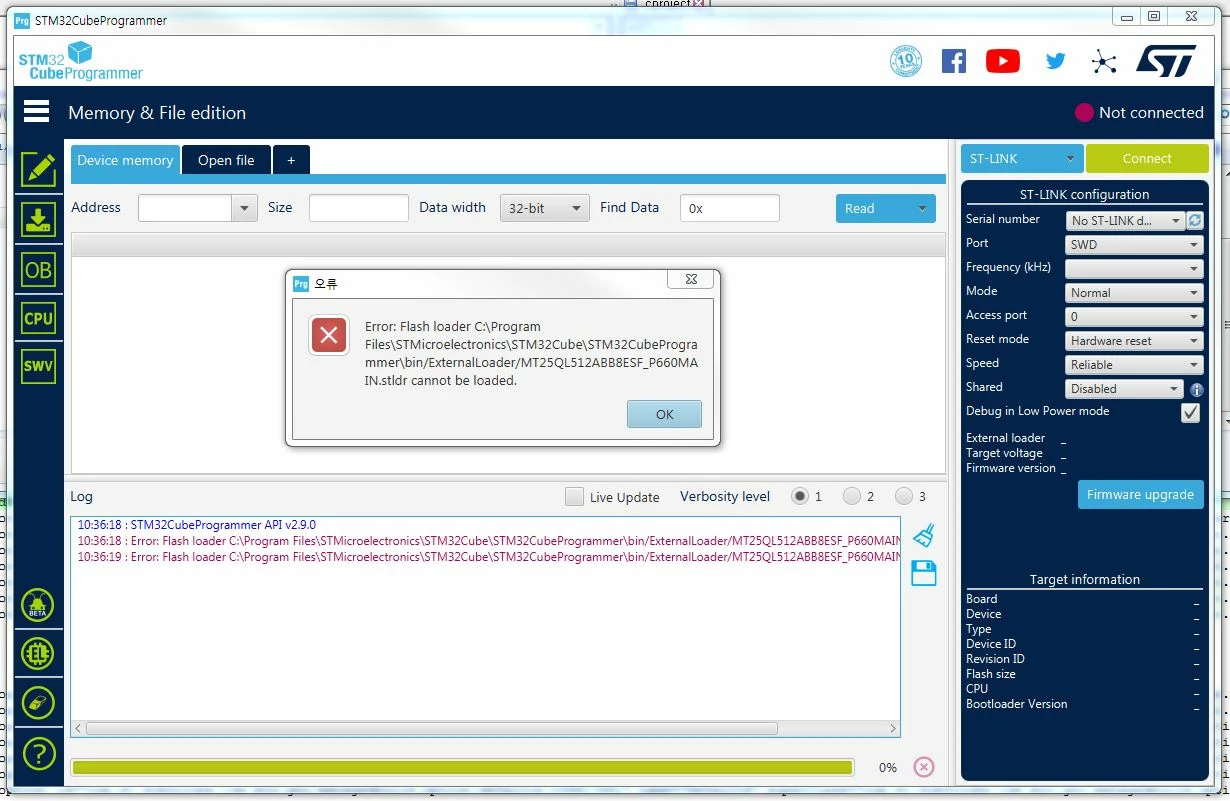Click OK in the error dialog
This screenshot has height=801, width=1230.
click(664, 414)
